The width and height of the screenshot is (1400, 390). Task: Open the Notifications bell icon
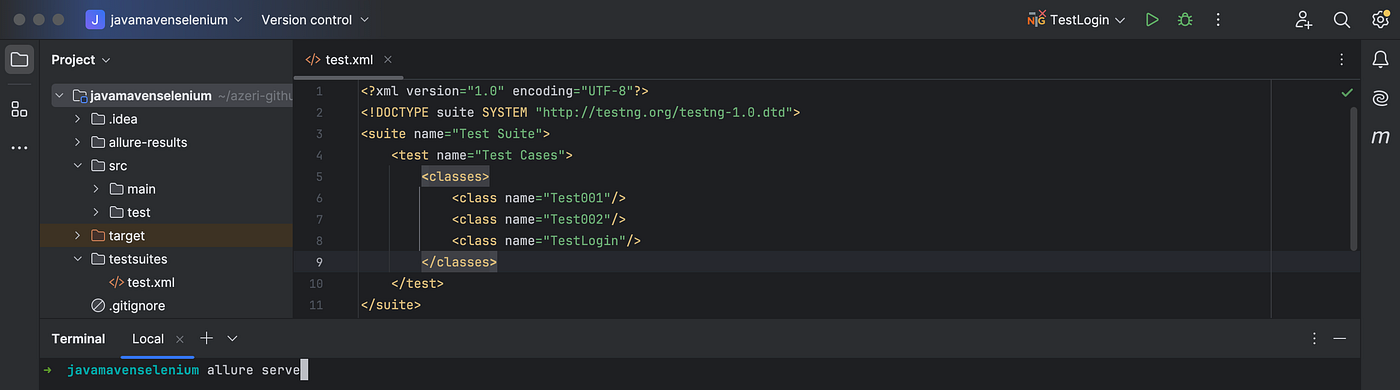(x=1380, y=60)
